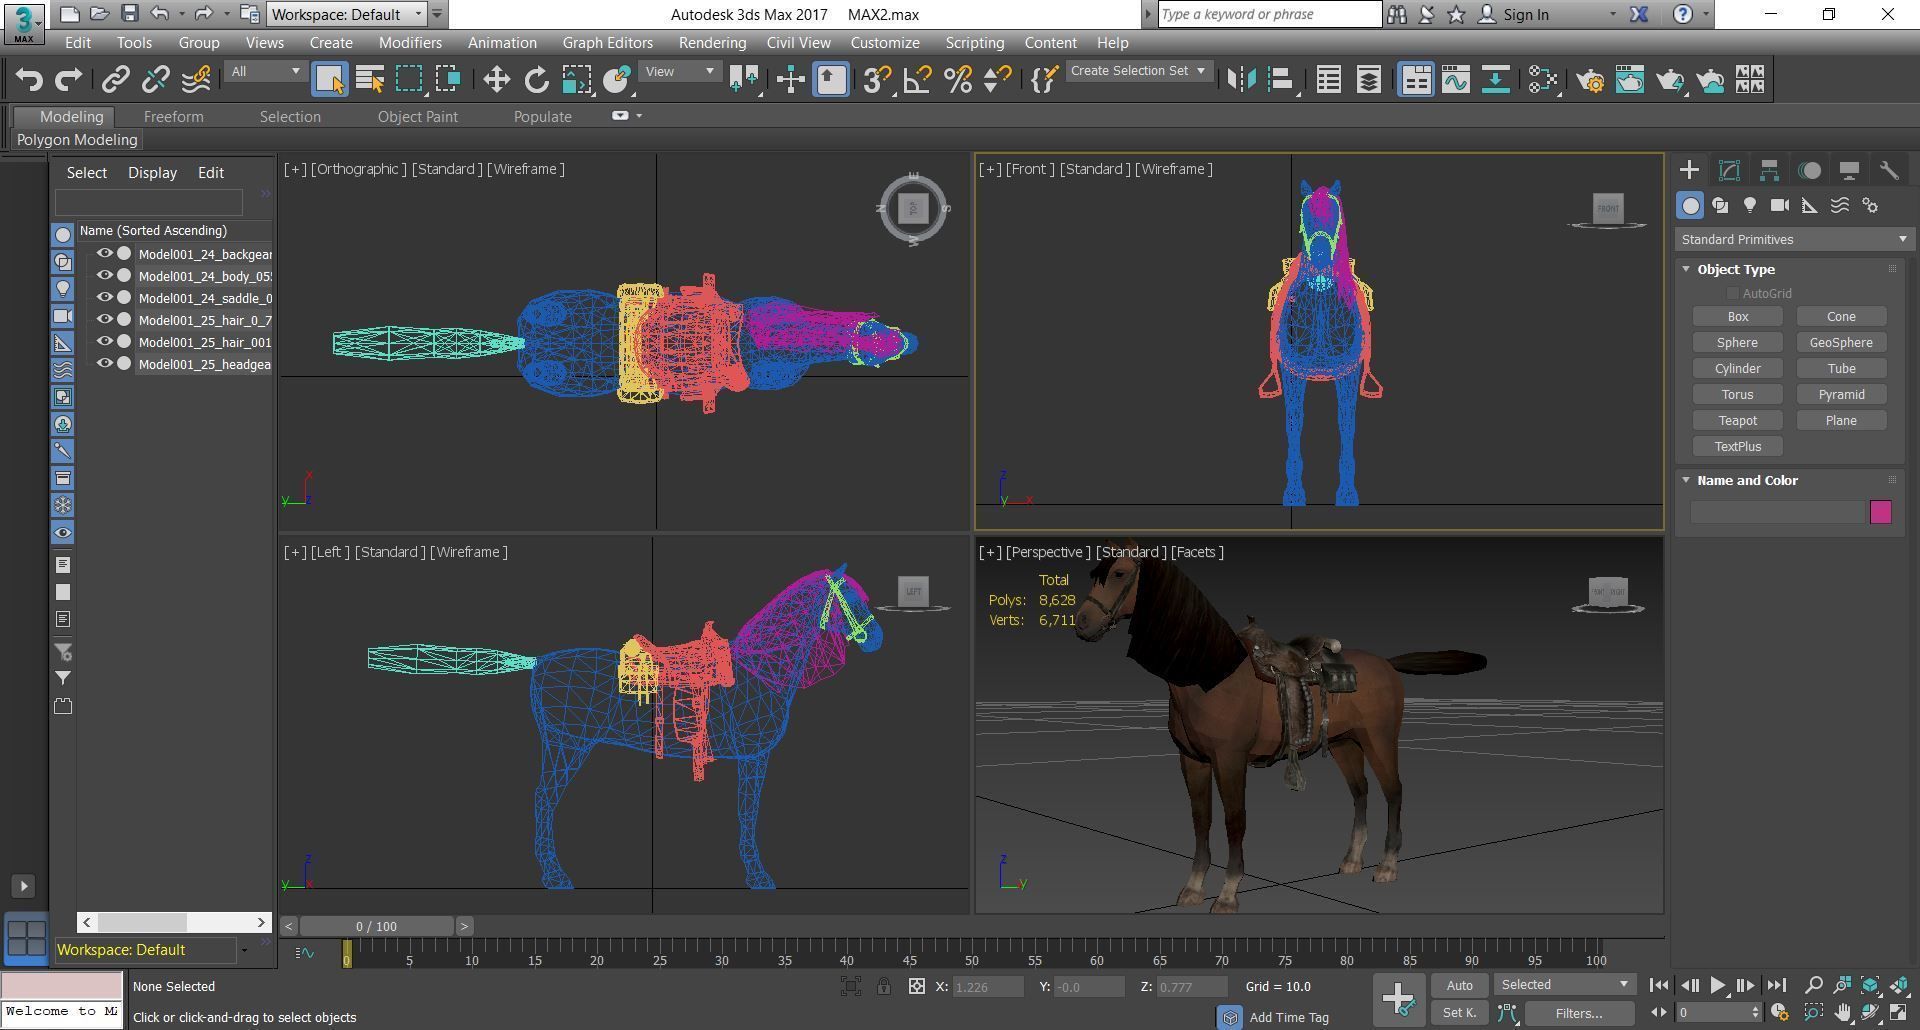This screenshot has height=1030, width=1920.
Task: Click the Undo arrow in main toolbar
Action: point(29,79)
